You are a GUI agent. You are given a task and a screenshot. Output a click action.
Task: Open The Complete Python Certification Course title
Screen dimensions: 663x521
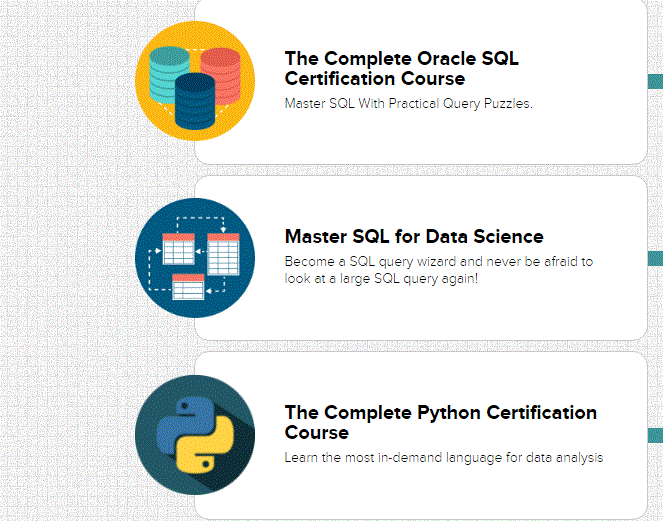click(x=441, y=422)
